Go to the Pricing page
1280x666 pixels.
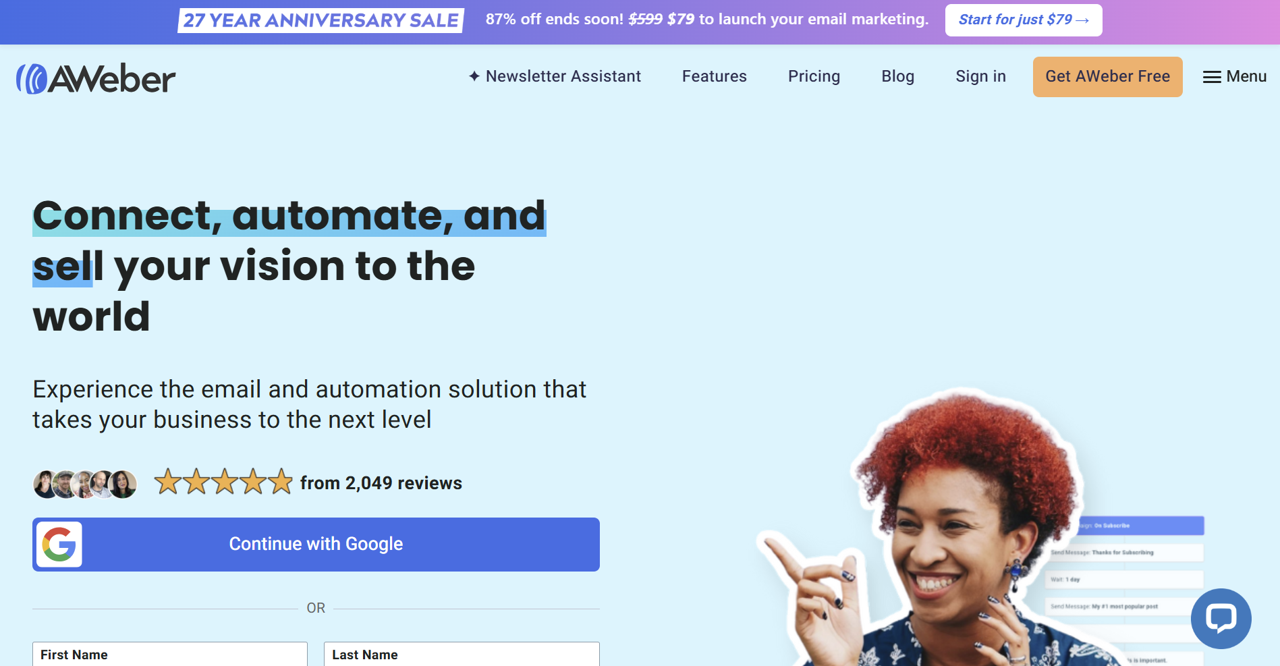(814, 76)
